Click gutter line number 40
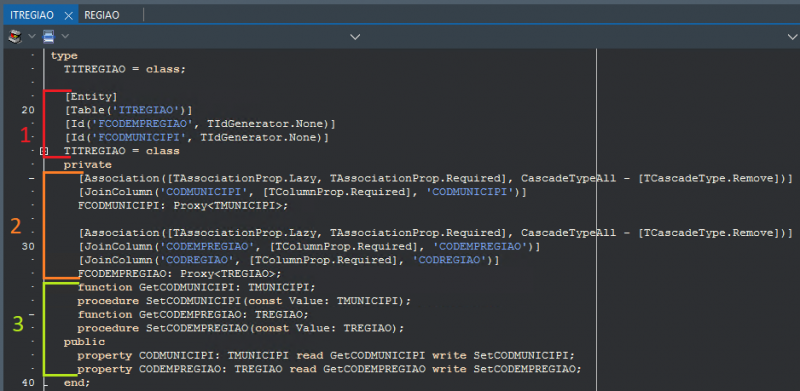Screen dimensions: 800x391 click(29, 382)
